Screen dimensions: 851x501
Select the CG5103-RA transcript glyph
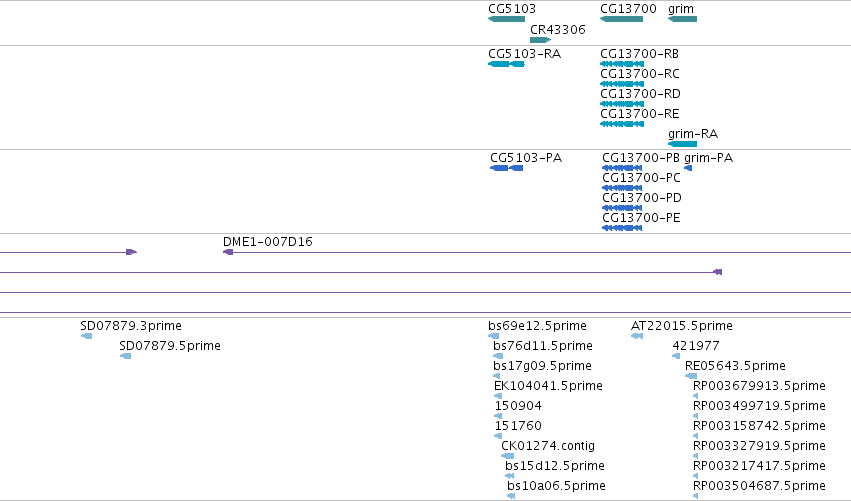506,64
